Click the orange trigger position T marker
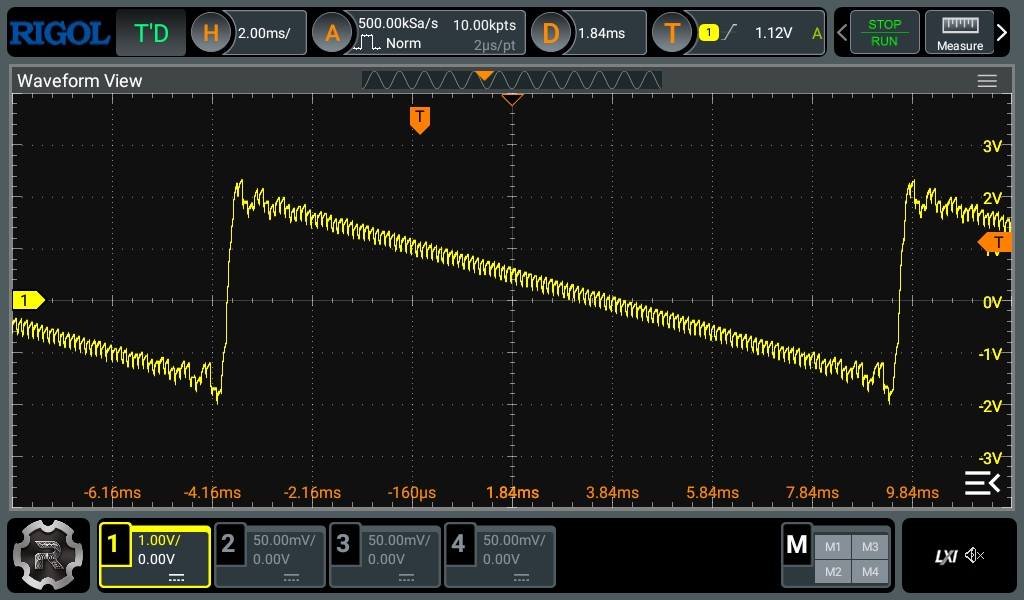Screen dimensions: 1024x600 coord(419,121)
